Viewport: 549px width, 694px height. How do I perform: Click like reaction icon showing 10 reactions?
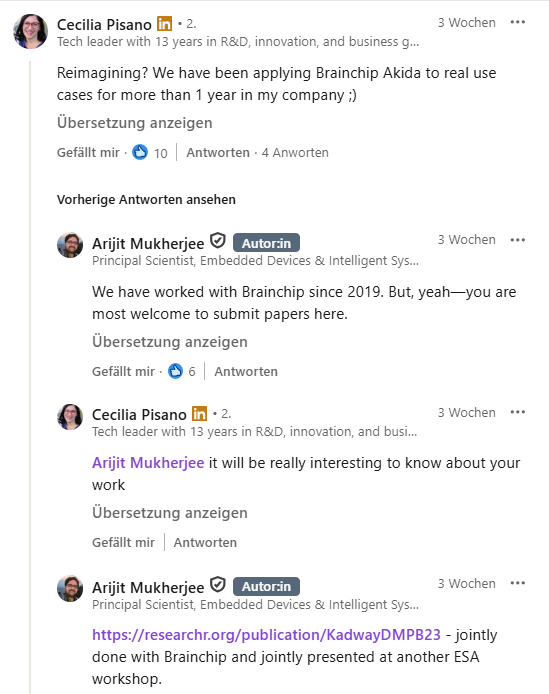click(140, 152)
